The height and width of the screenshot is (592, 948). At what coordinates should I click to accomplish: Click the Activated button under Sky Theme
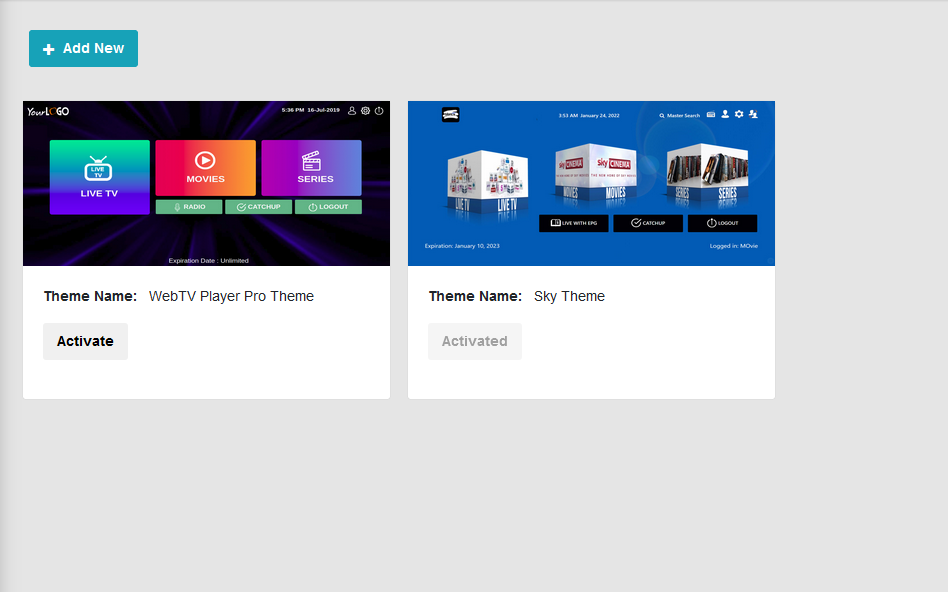coord(474,341)
